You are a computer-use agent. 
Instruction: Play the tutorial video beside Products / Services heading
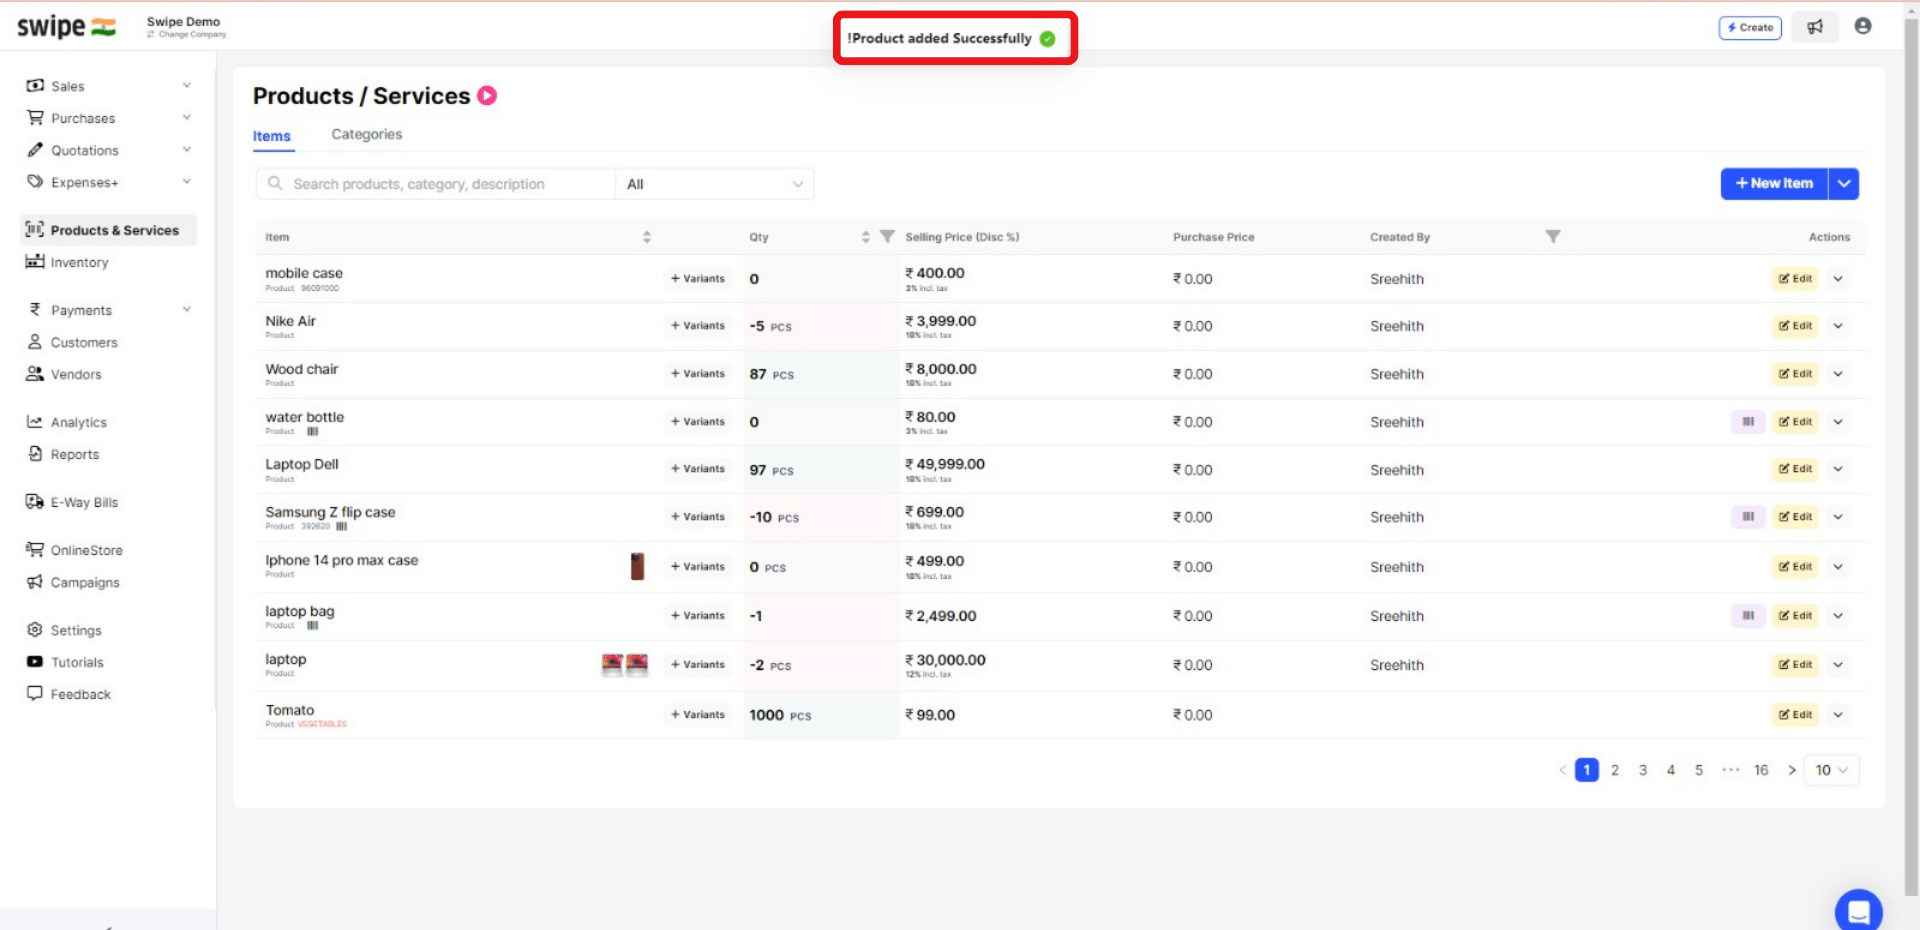point(487,95)
